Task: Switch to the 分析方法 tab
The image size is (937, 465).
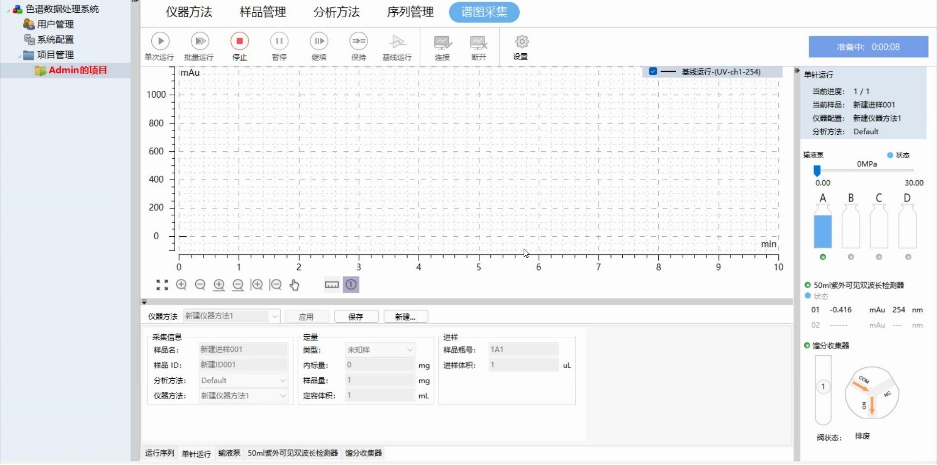Action: point(336,12)
